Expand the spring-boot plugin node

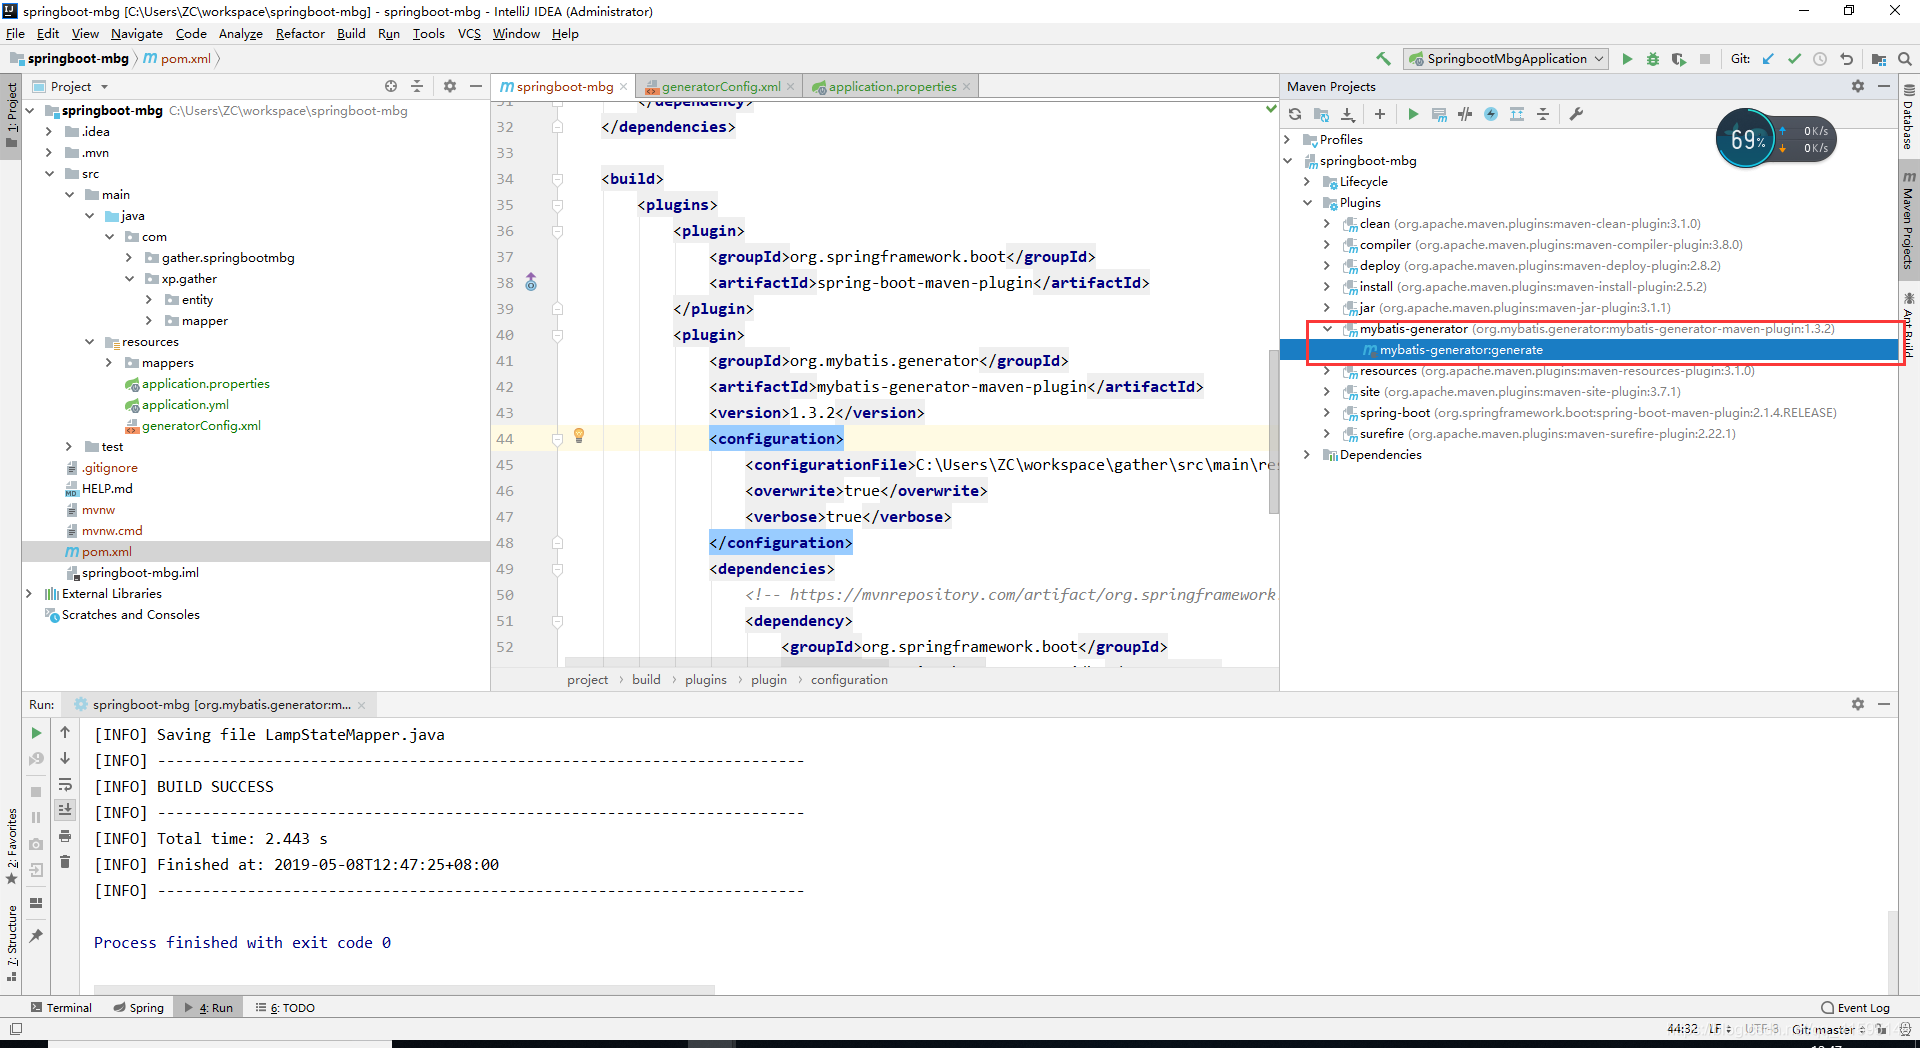(x=1327, y=413)
